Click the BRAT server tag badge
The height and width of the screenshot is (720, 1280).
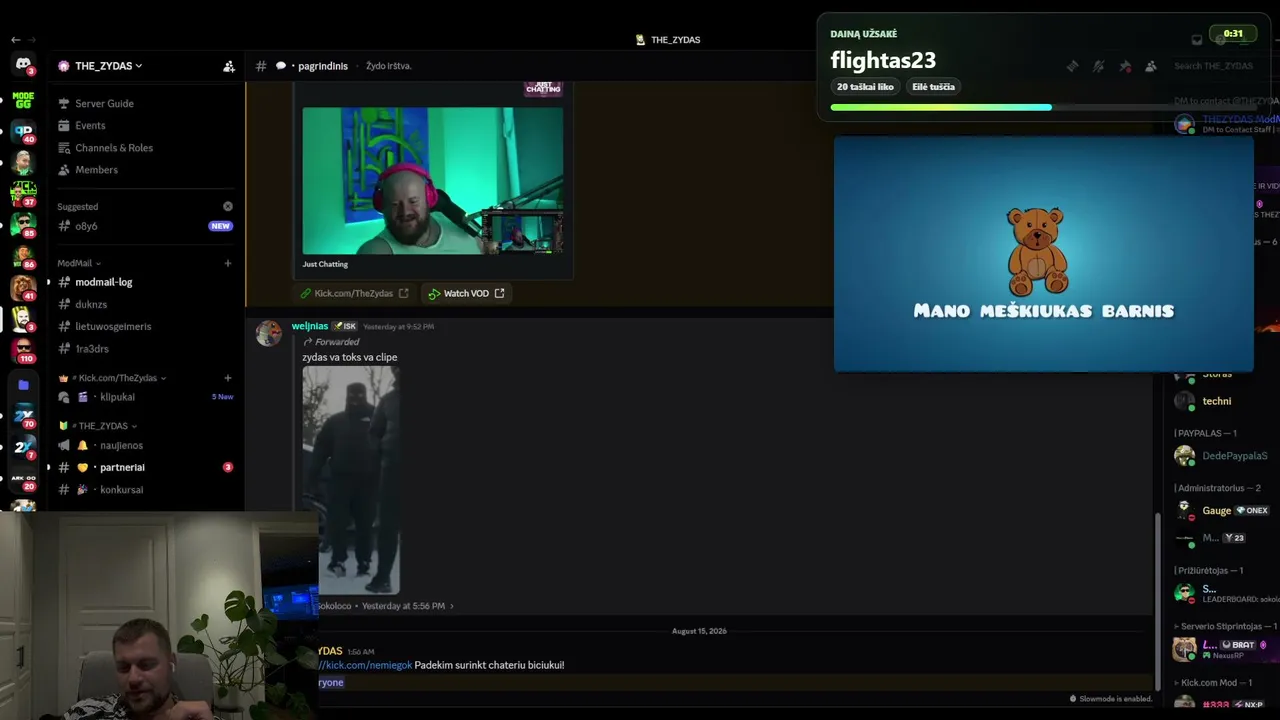[x=1238, y=645]
